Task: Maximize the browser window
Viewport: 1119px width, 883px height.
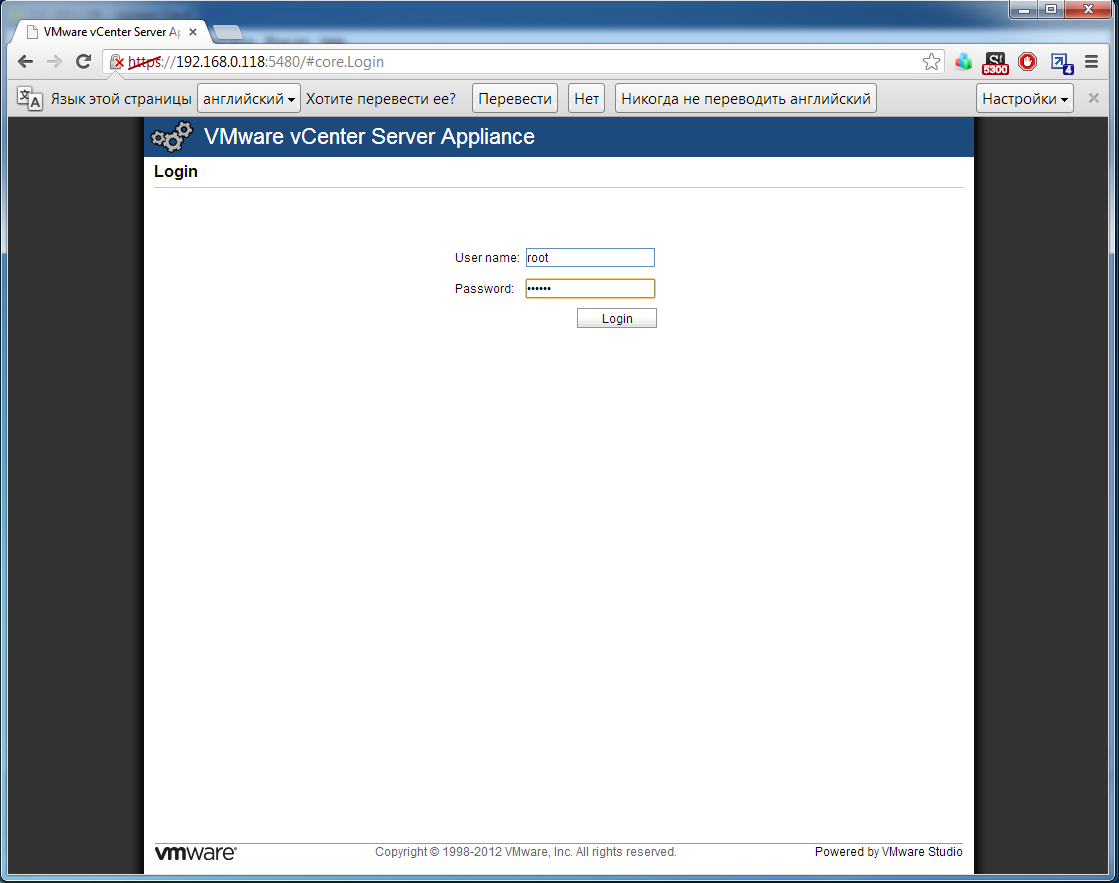Action: pos(1051,9)
